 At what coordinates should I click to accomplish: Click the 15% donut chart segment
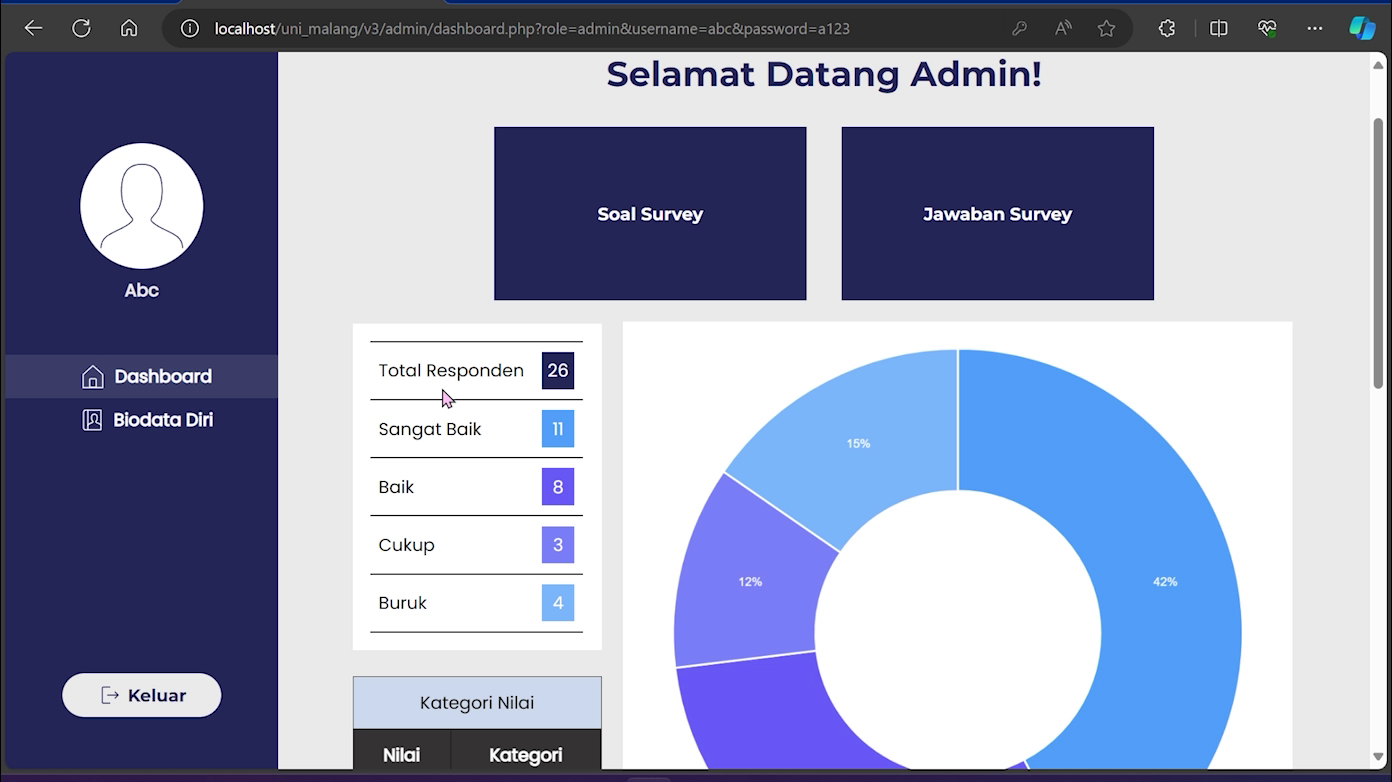(858, 443)
